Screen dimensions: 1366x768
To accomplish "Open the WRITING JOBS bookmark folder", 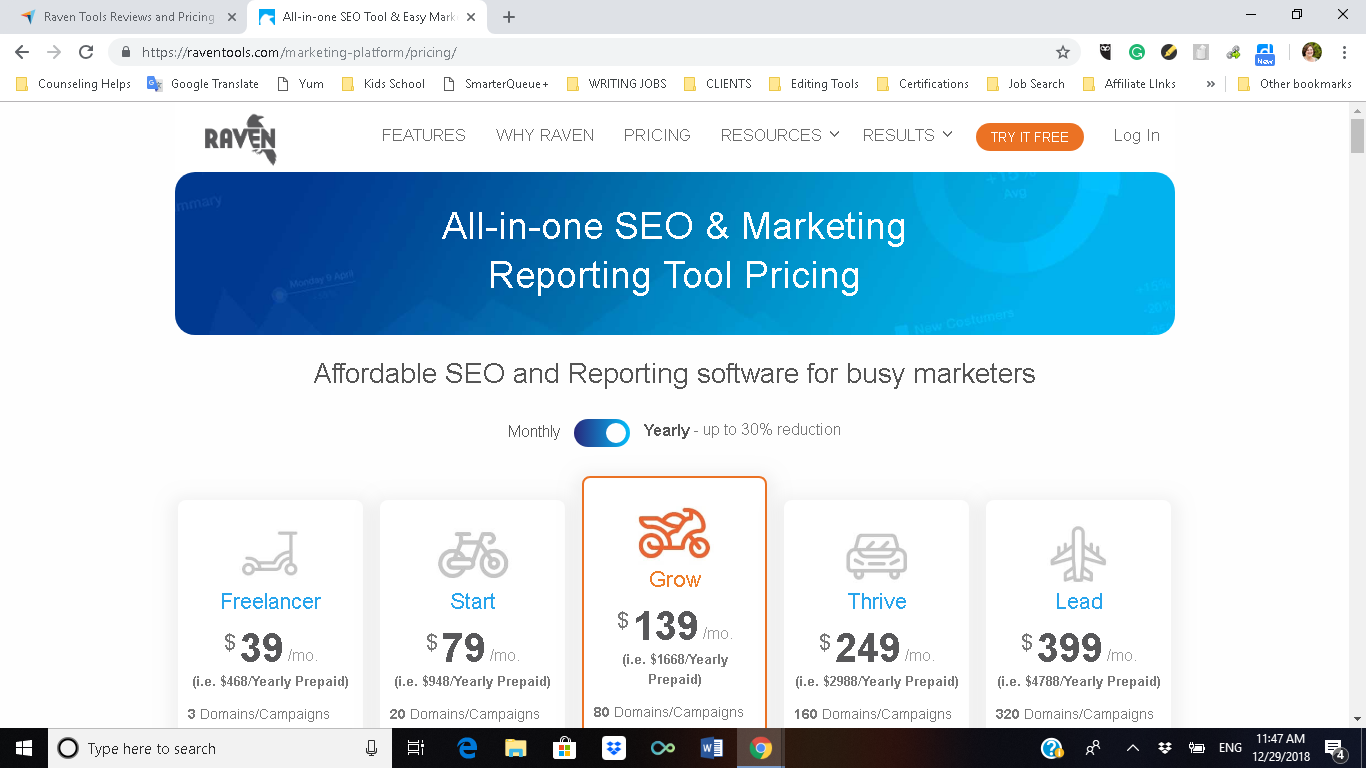I will (616, 84).
